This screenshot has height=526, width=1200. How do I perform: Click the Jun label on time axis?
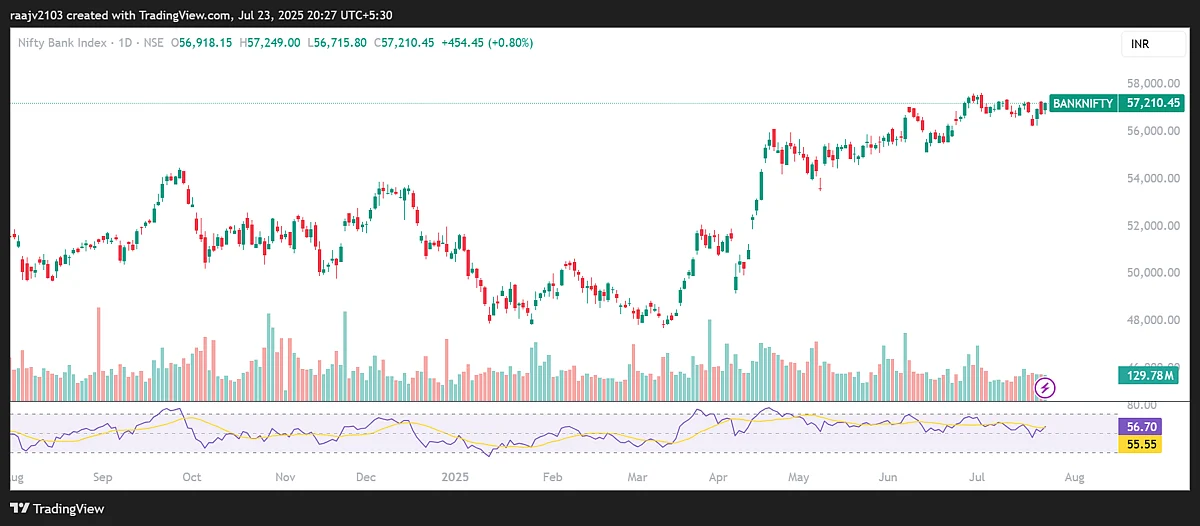(886, 478)
